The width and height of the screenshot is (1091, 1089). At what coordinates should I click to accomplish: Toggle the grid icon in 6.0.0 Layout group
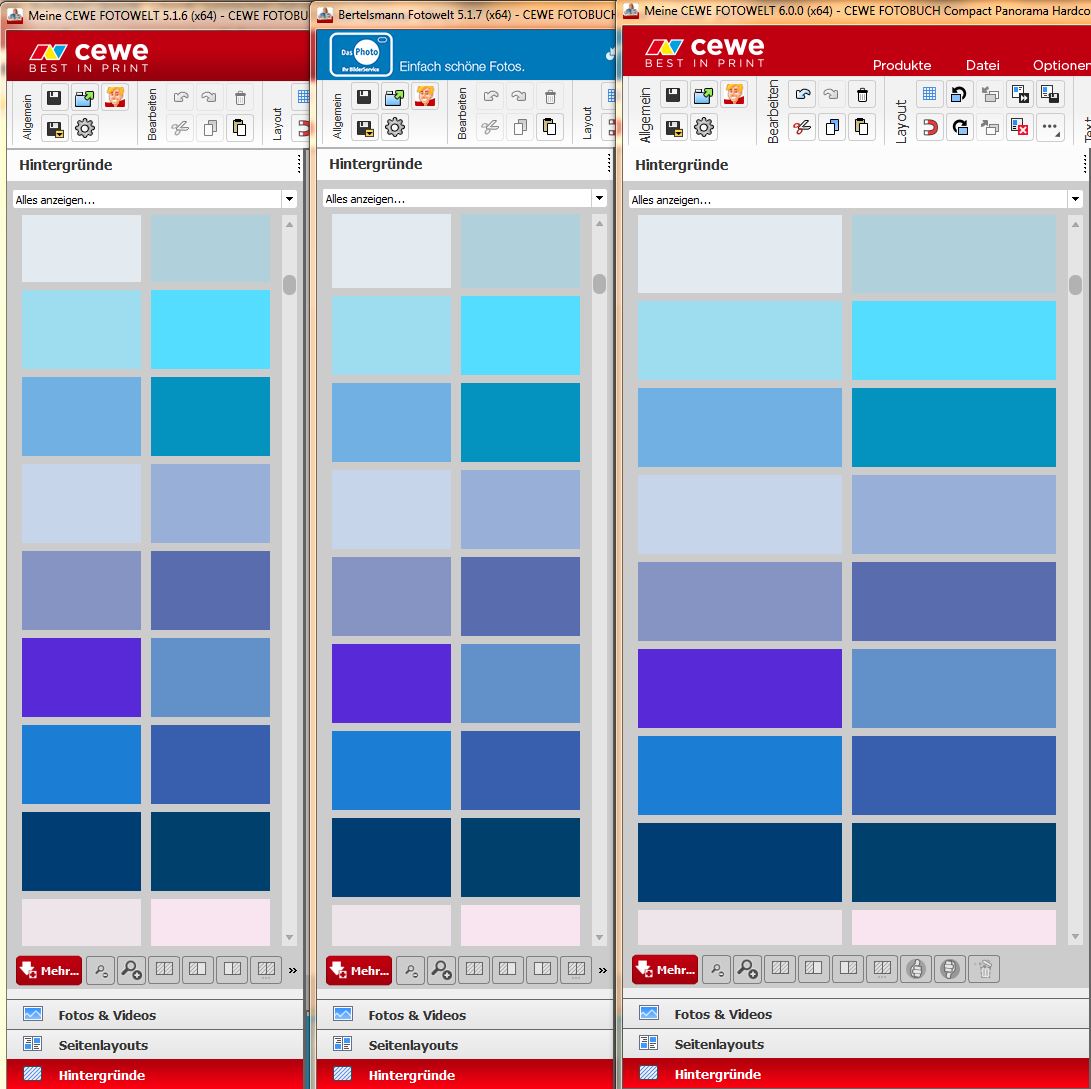(929, 94)
